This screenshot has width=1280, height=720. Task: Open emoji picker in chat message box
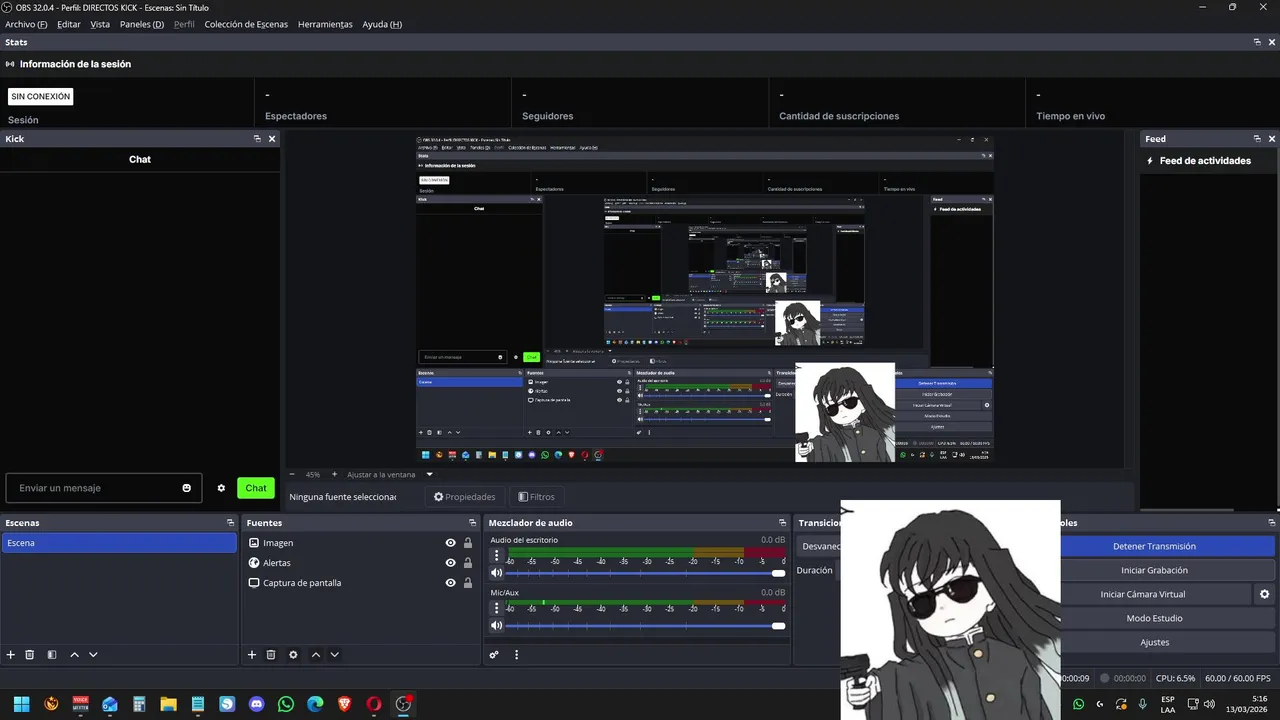pos(186,488)
